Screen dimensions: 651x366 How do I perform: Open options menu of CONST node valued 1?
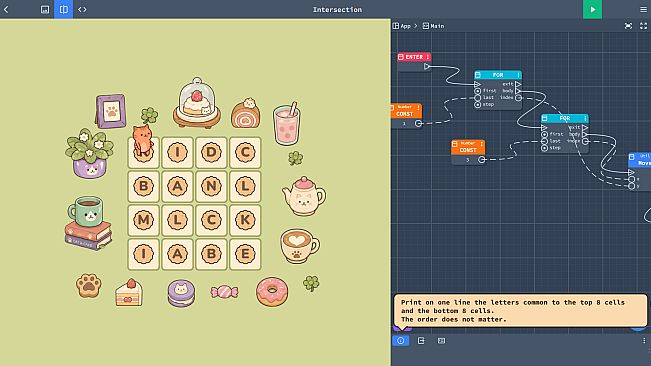418,108
